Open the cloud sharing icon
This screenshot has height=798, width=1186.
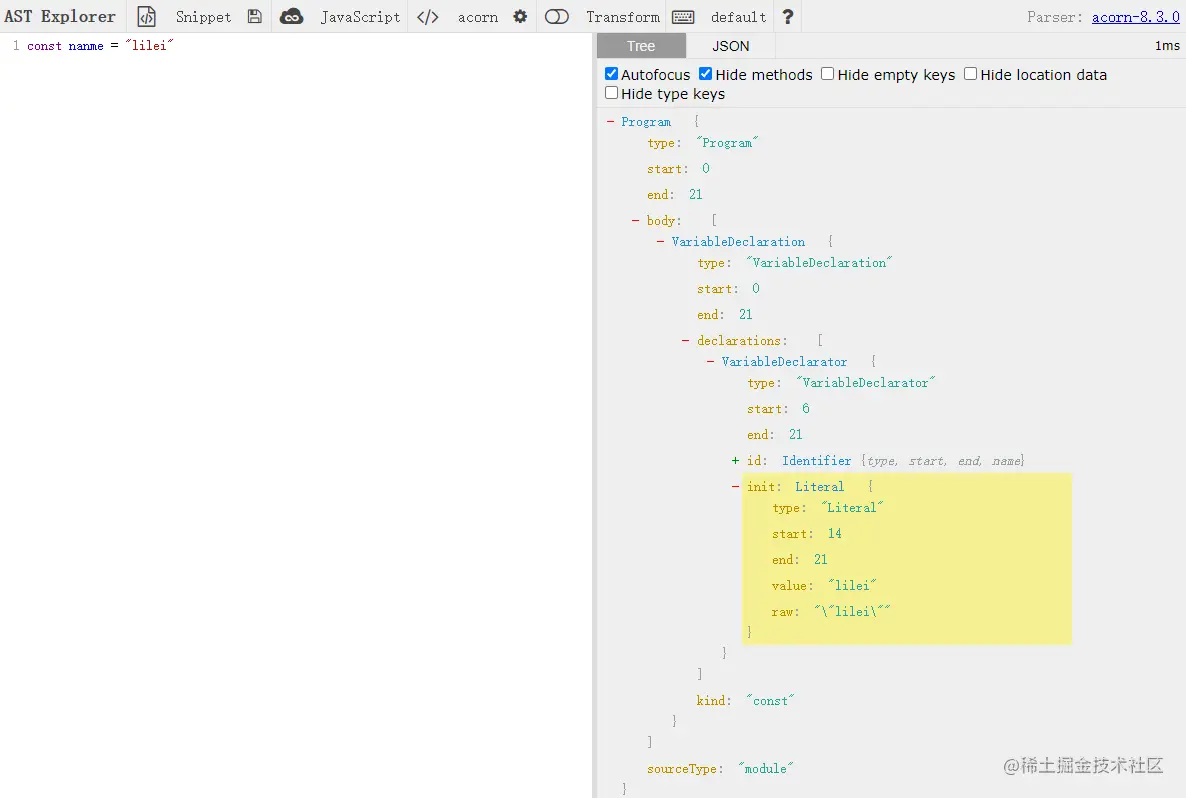click(x=289, y=16)
